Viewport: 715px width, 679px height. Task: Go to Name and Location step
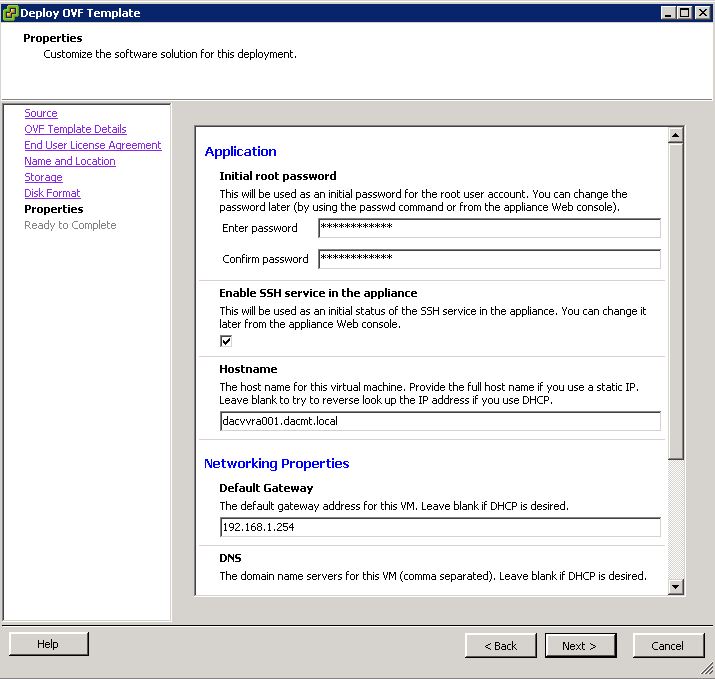pyautogui.click(x=70, y=161)
